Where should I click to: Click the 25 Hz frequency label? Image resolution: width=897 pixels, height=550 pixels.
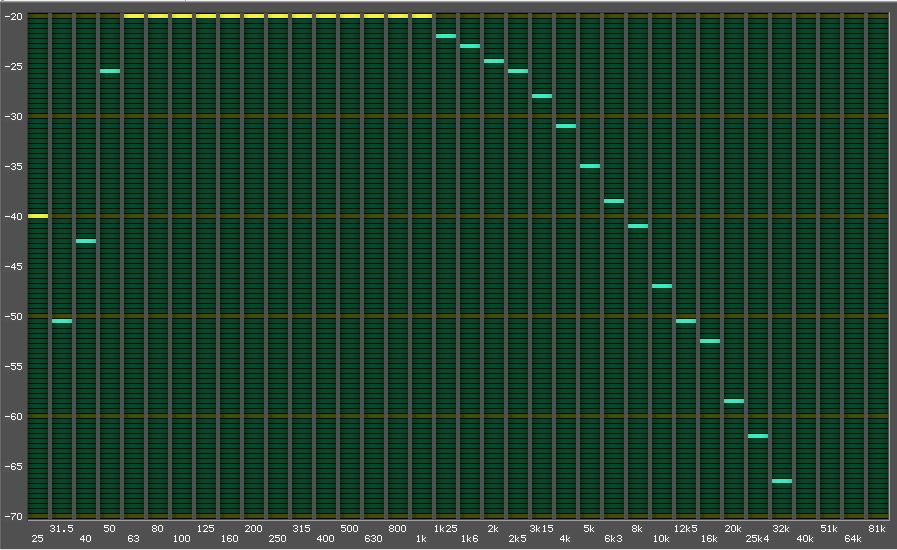click(38, 539)
